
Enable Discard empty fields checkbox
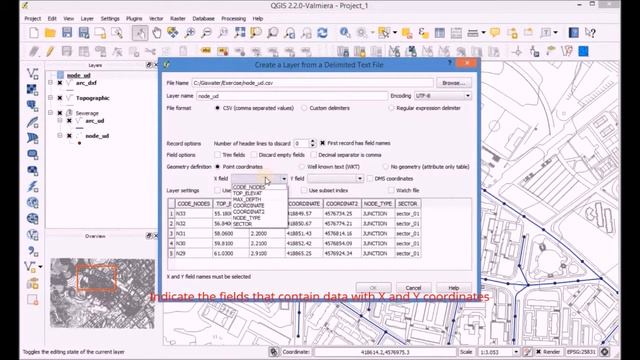coord(254,155)
